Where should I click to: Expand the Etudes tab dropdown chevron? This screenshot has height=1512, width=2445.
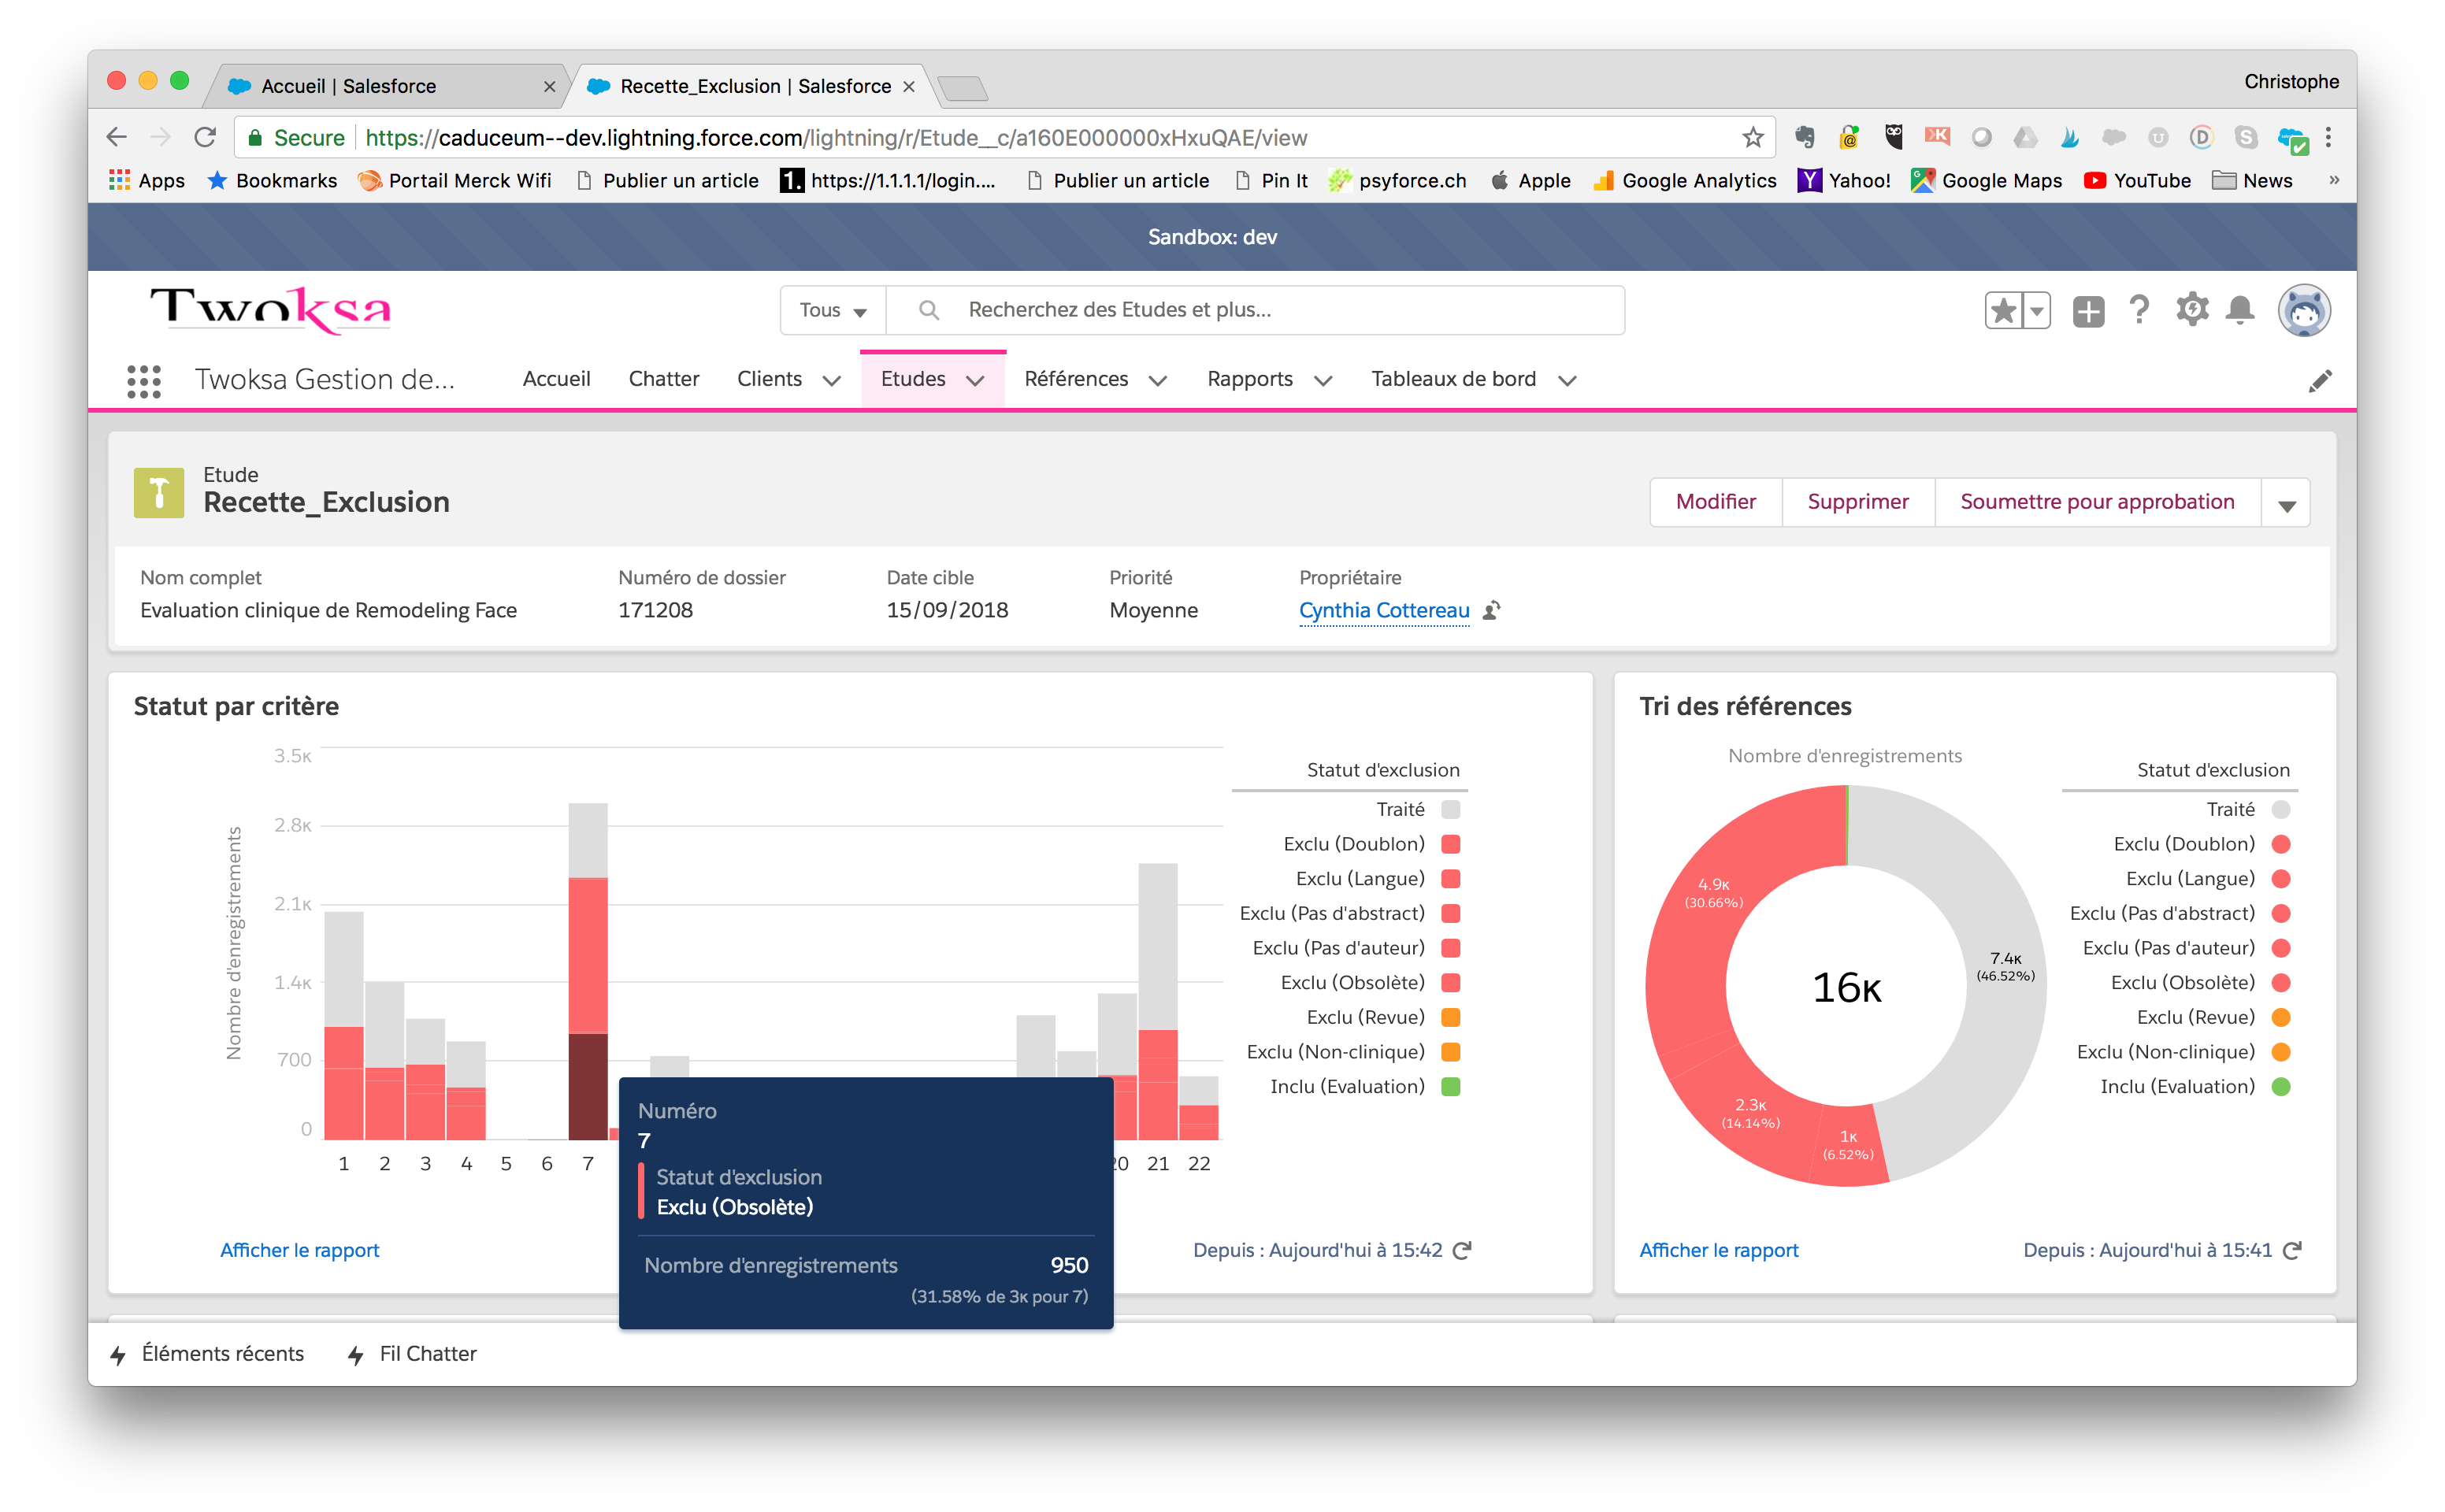(x=976, y=381)
